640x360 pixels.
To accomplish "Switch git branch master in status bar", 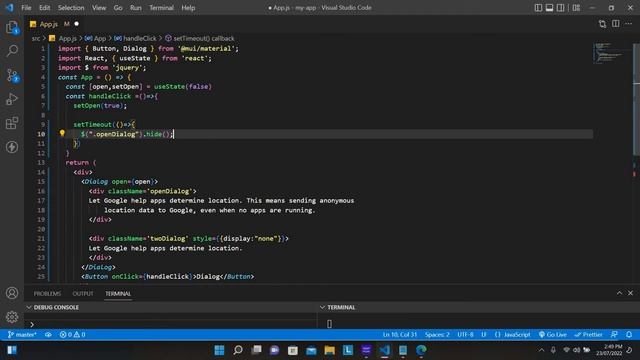I will click(22, 335).
